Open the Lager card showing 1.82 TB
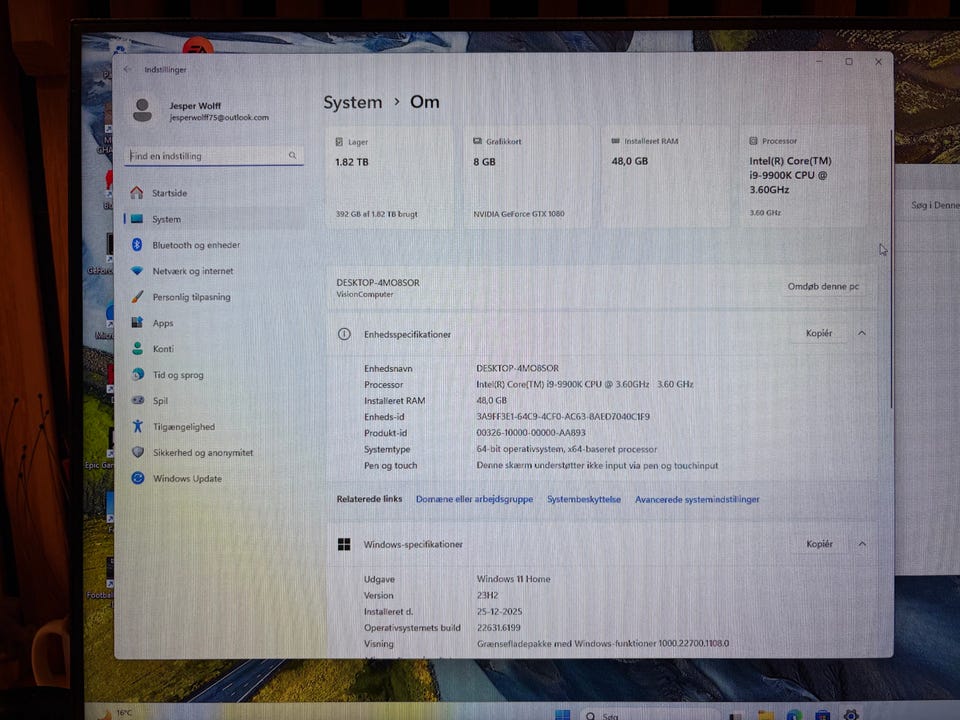Screen dimensions: 960x720 click(389, 178)
